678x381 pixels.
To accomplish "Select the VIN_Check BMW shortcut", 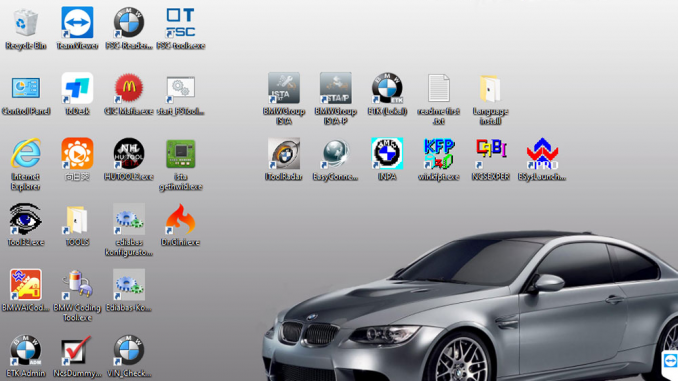I will point(129,350).
